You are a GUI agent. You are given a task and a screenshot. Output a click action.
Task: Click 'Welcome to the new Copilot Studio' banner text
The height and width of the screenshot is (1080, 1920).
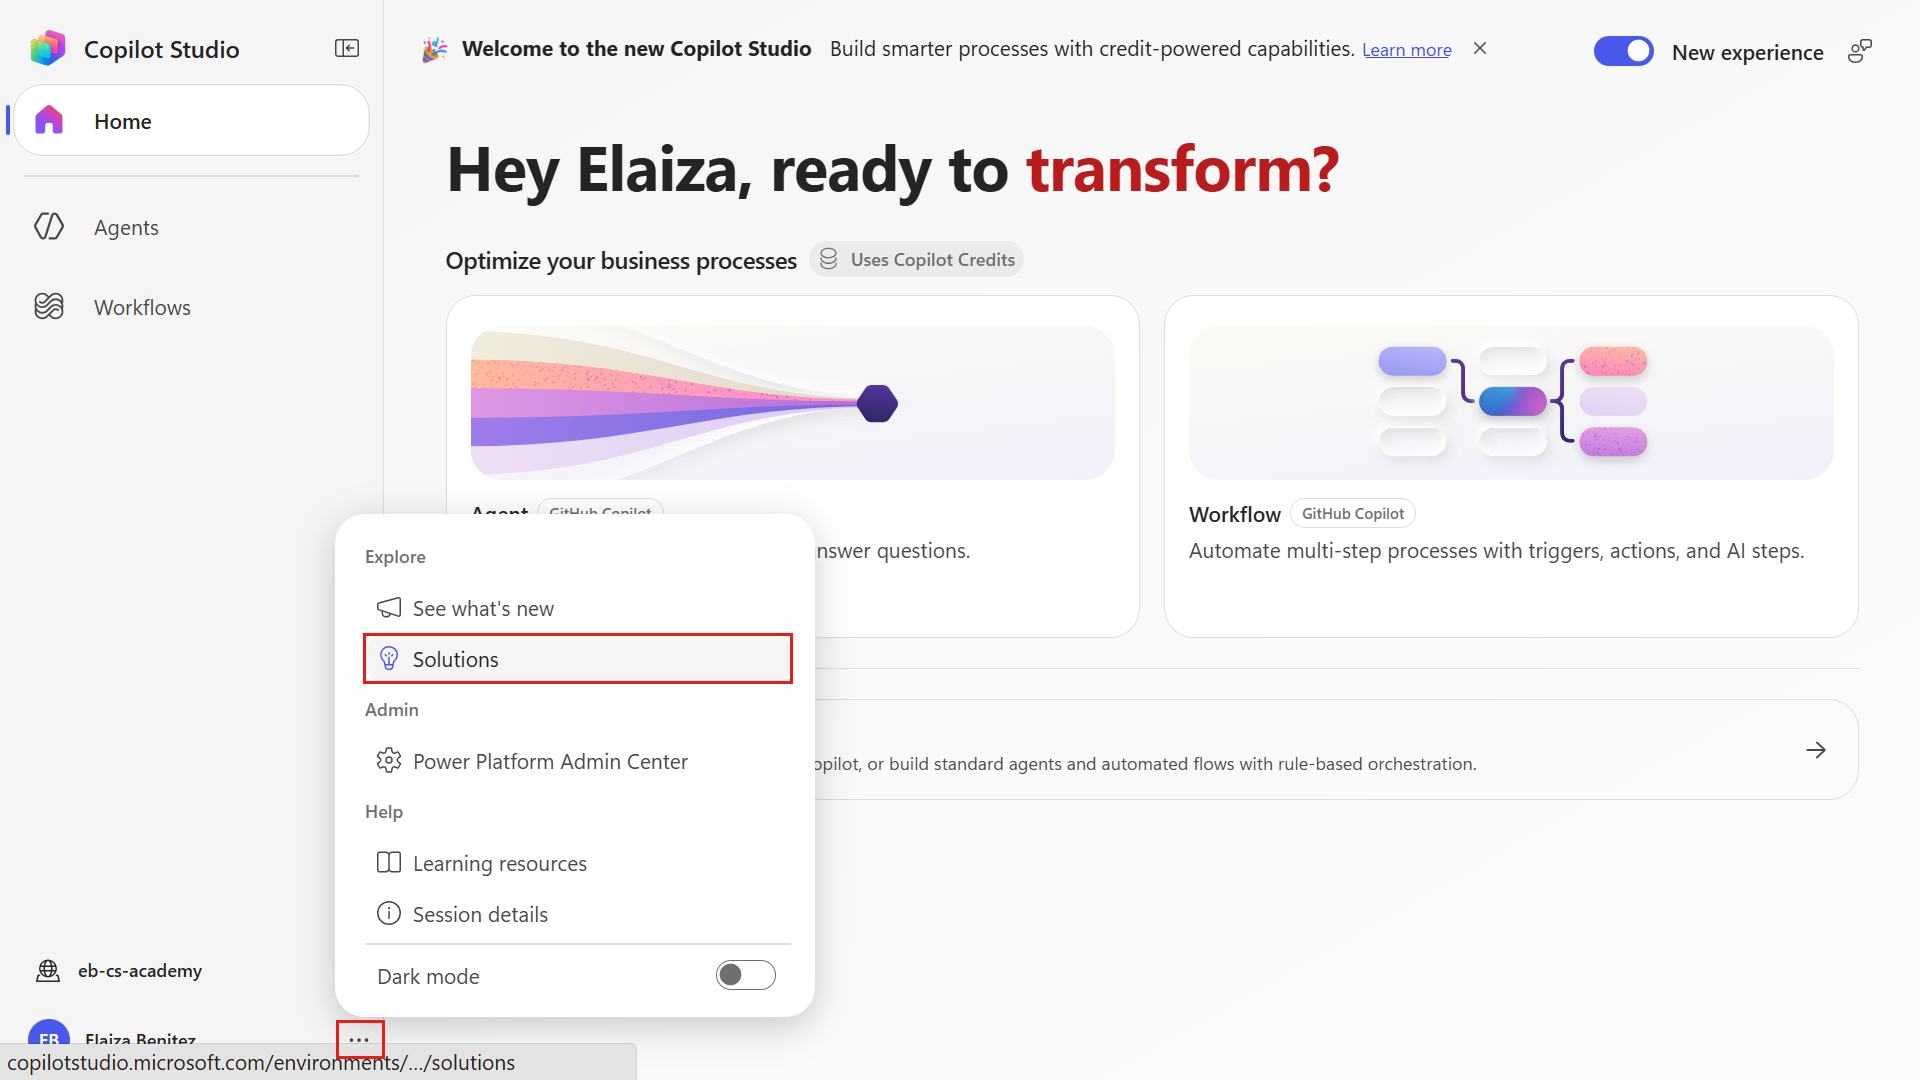[x=636, y=49]
